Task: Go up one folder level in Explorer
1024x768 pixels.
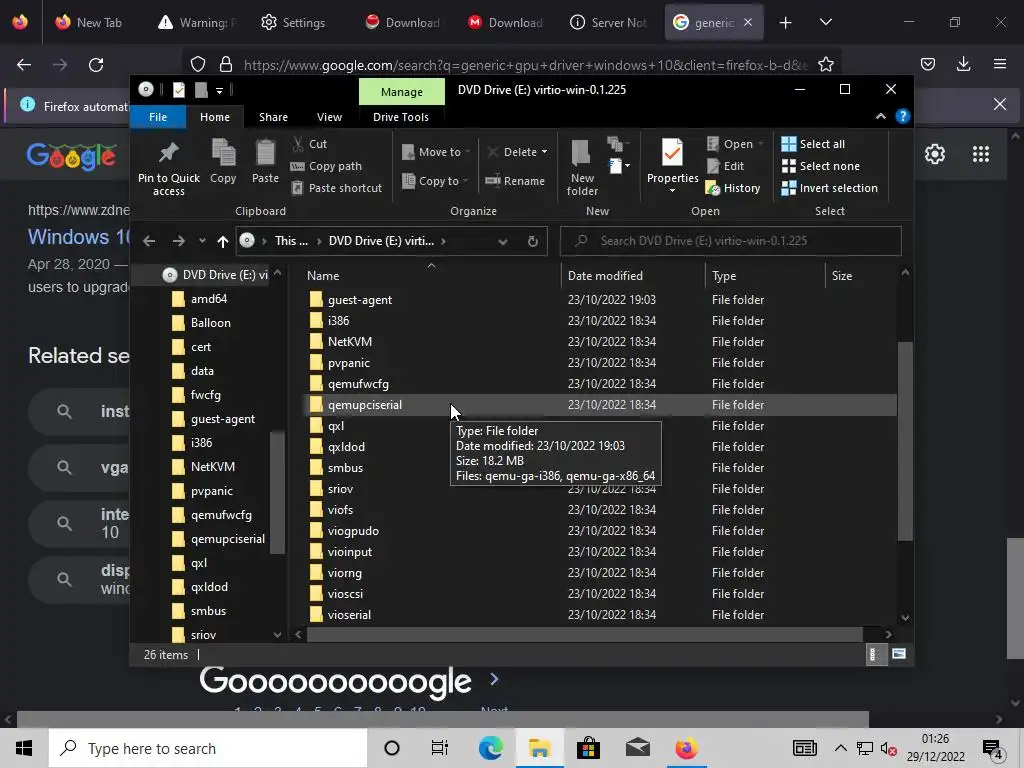Action: click(x=223, y=241)
